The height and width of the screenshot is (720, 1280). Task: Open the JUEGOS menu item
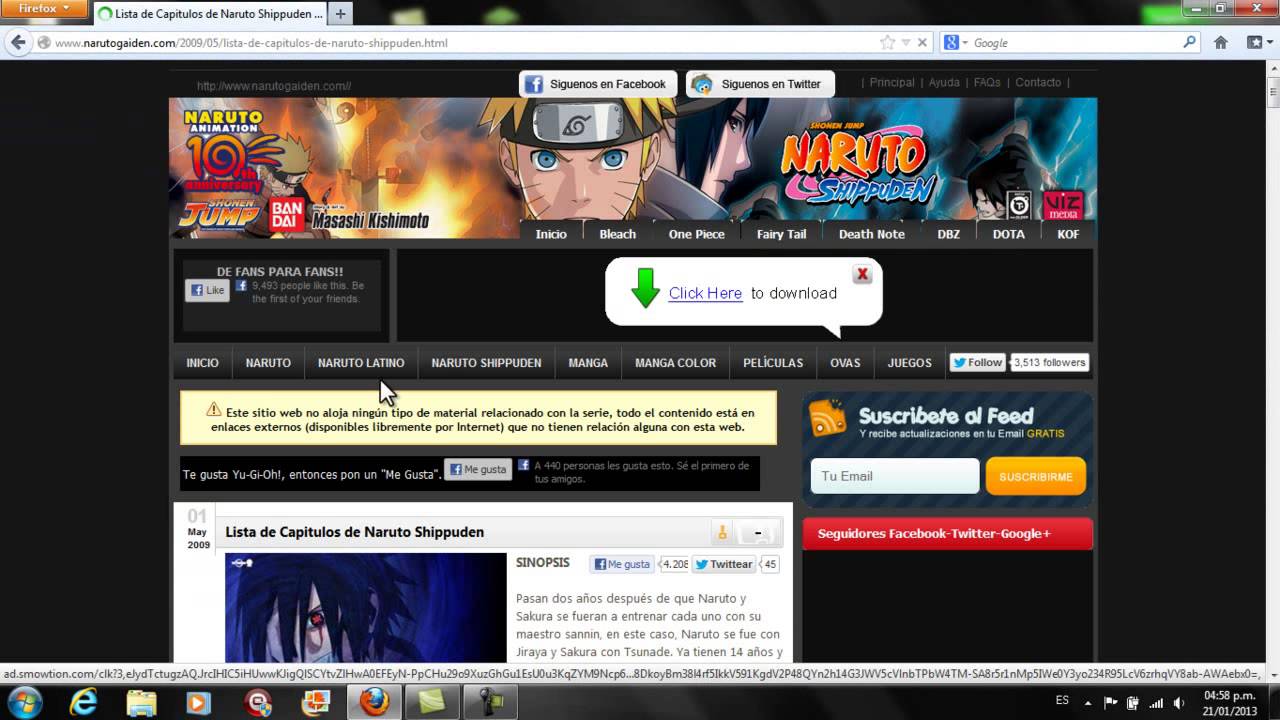click(909, 363)
